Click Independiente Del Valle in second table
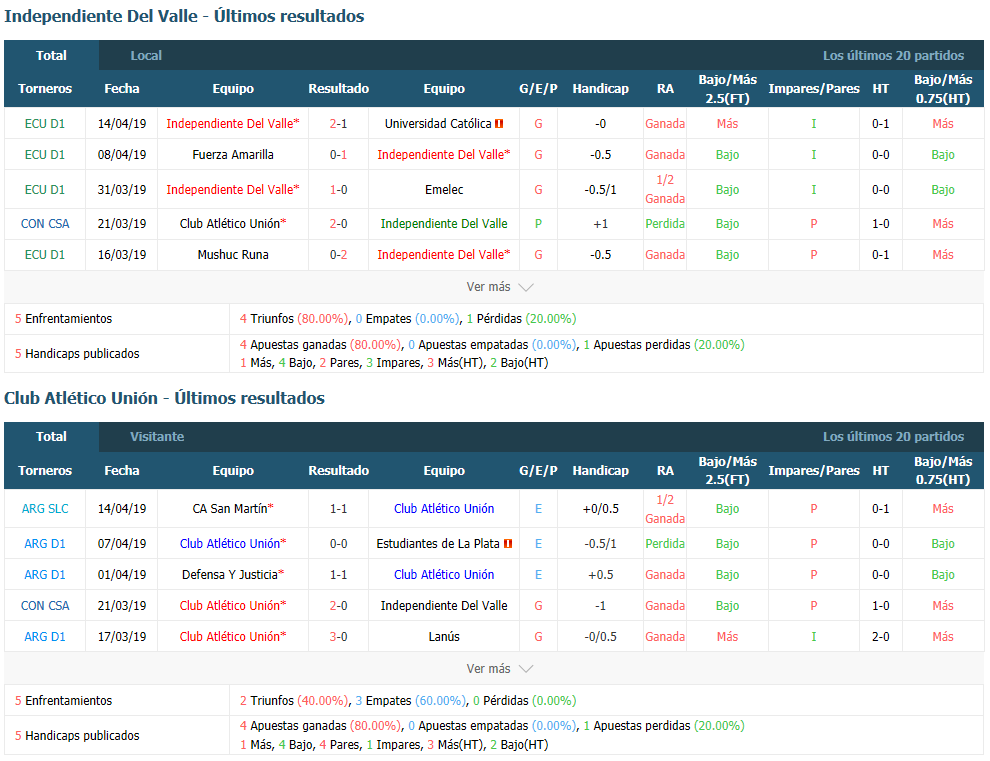The image size is (990, 761). 444,606
